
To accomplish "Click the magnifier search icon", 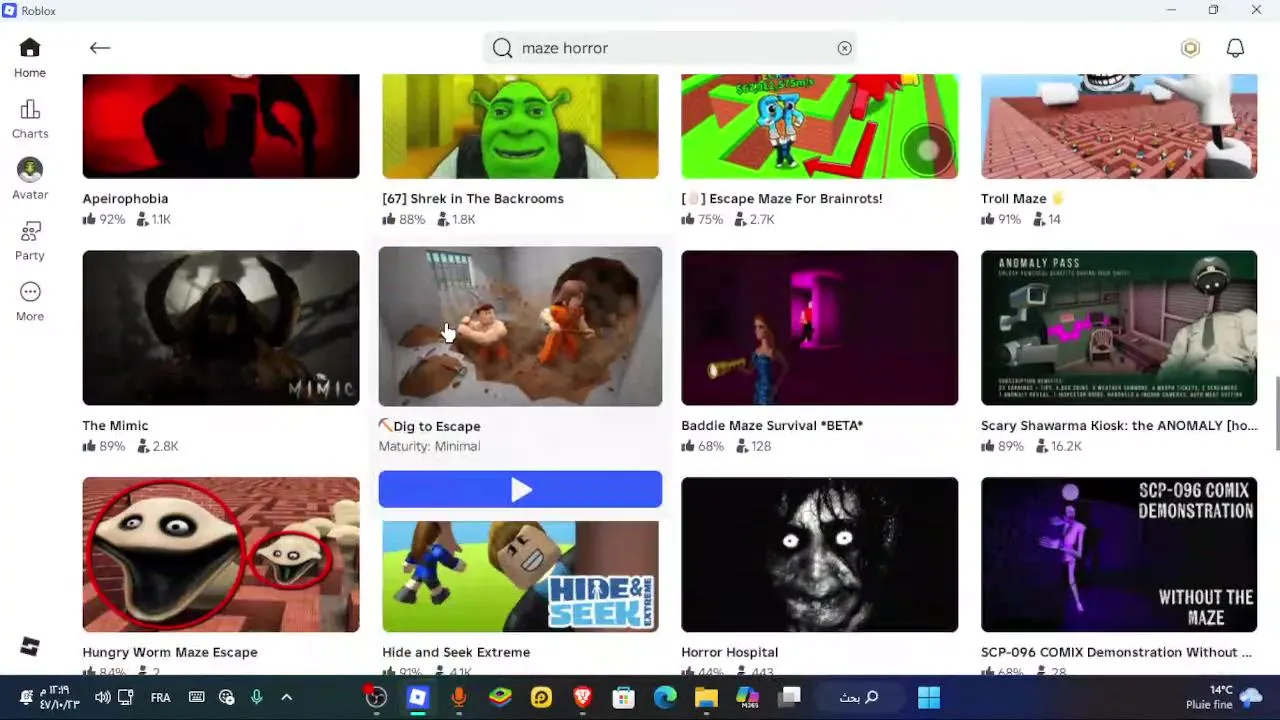I will click(502, 48).
